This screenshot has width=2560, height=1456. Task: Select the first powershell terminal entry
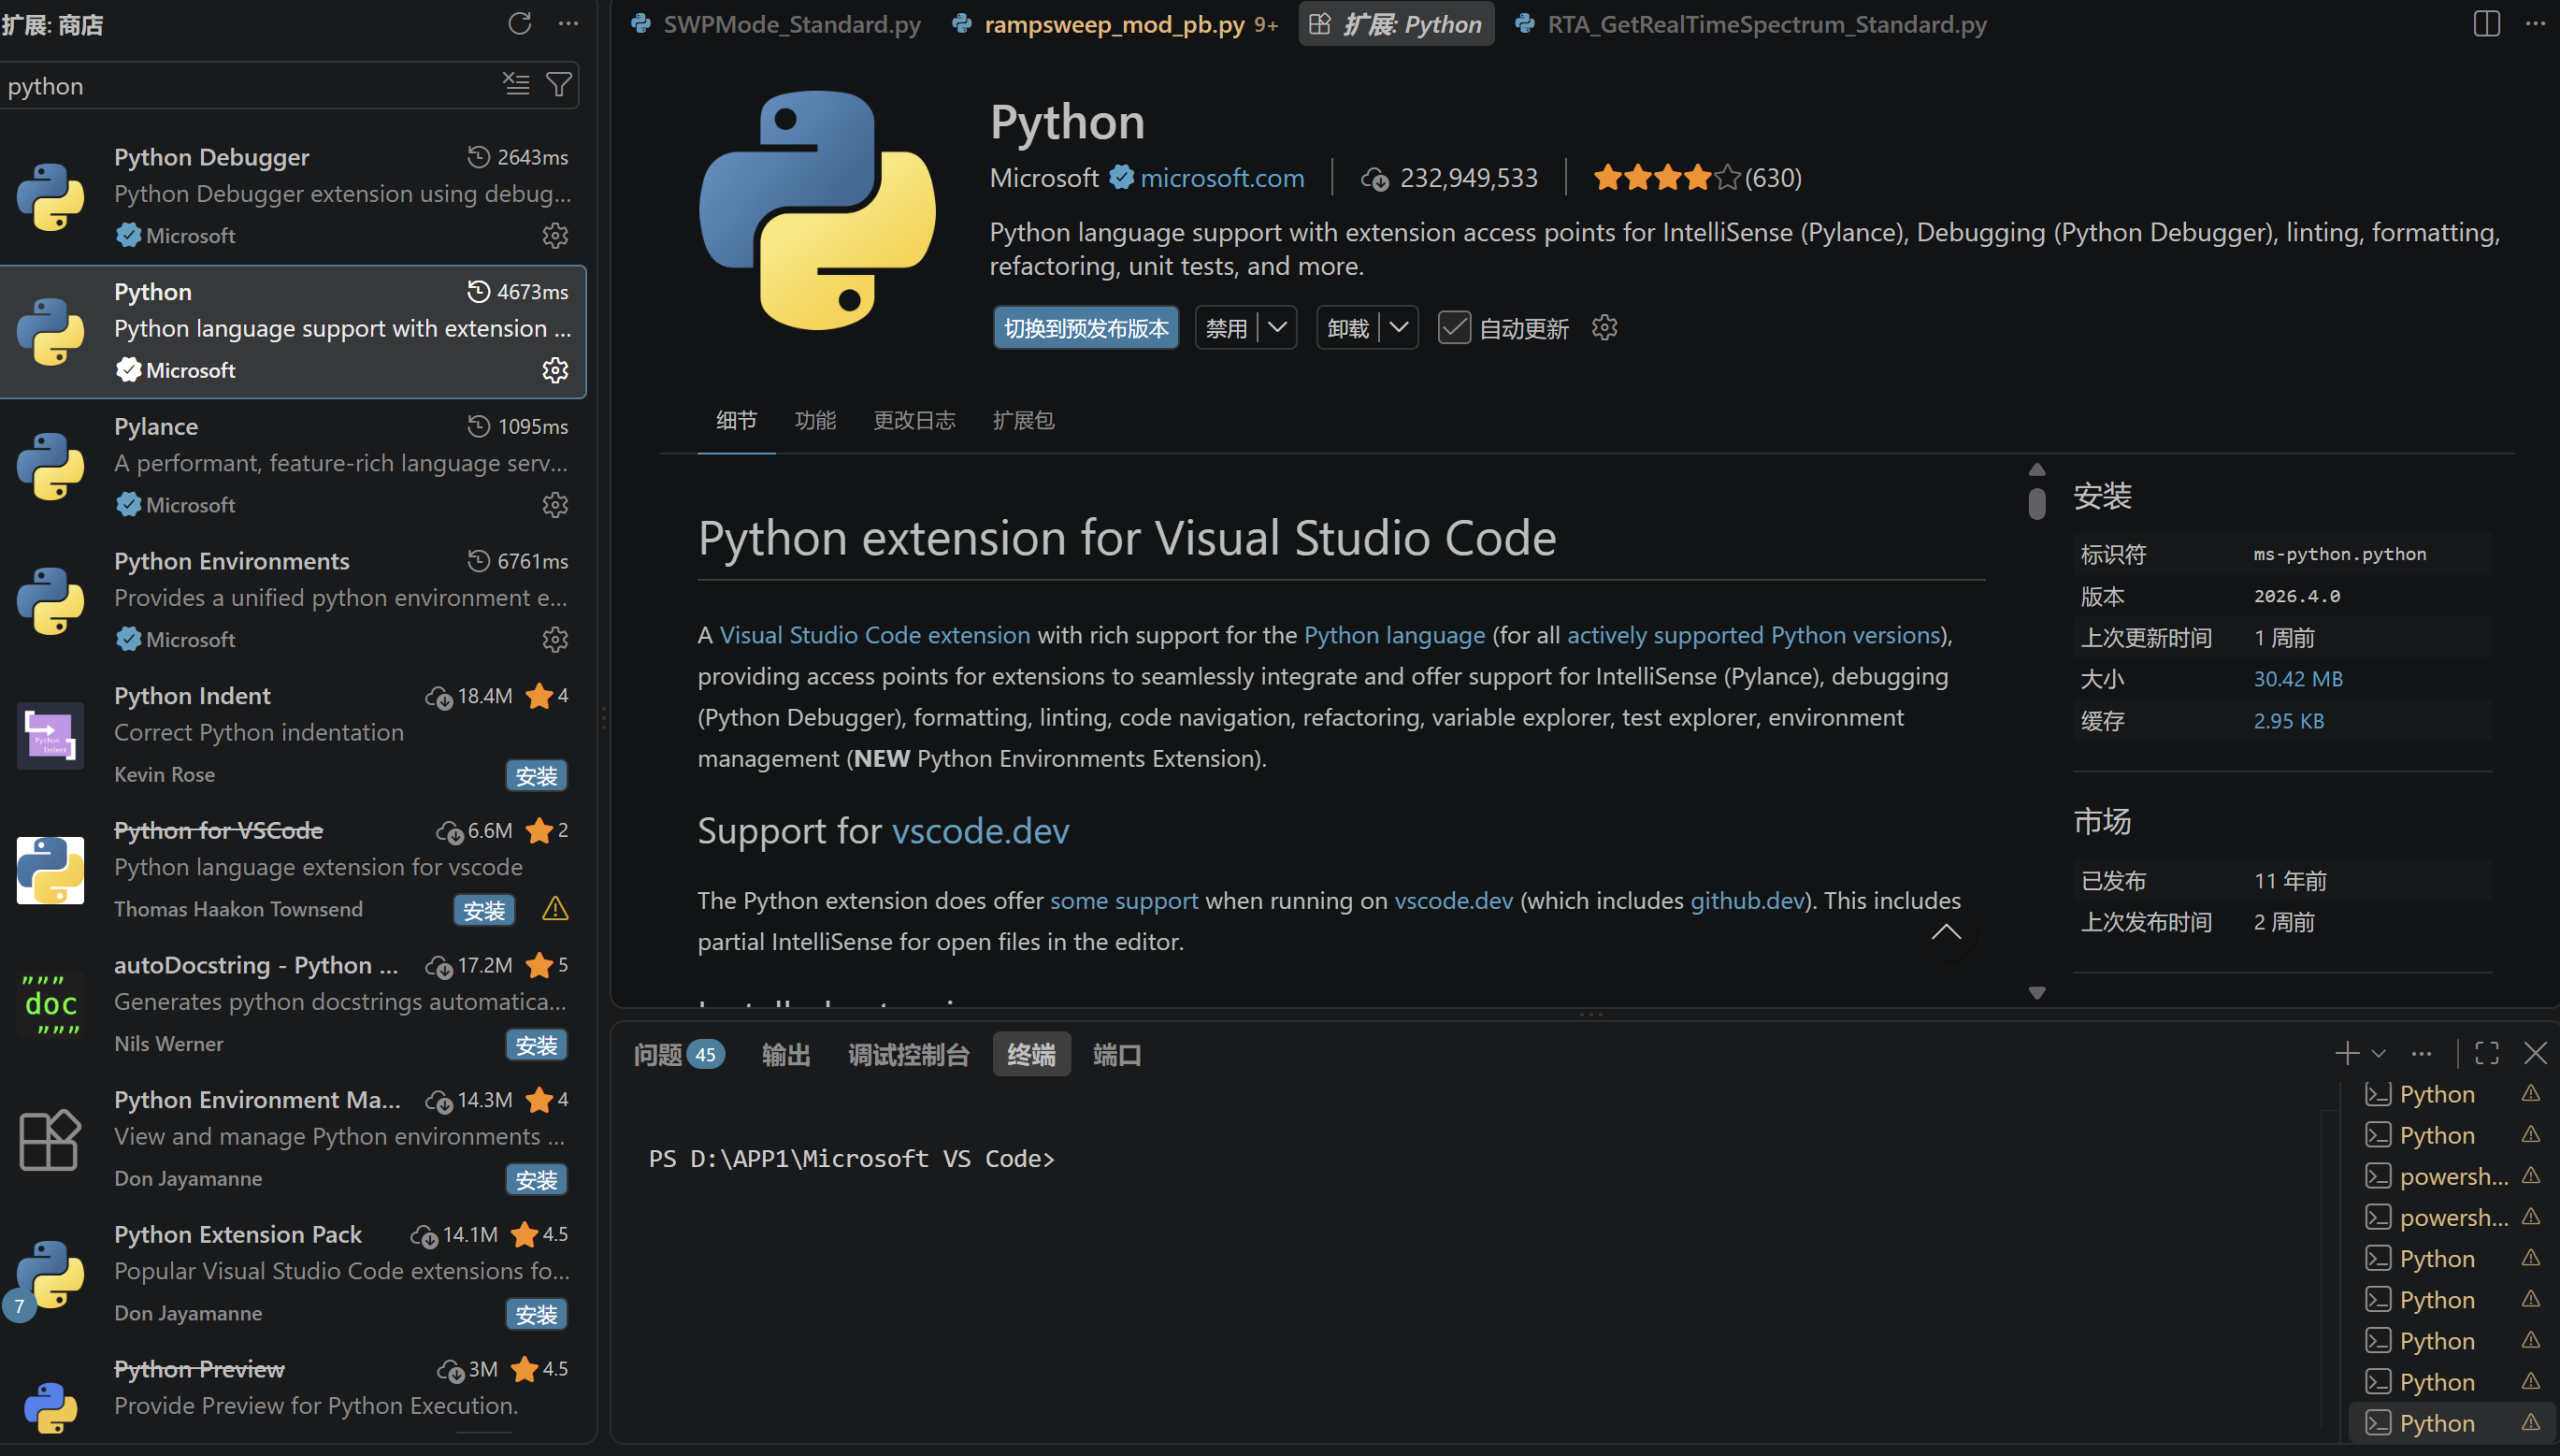2451,1176
